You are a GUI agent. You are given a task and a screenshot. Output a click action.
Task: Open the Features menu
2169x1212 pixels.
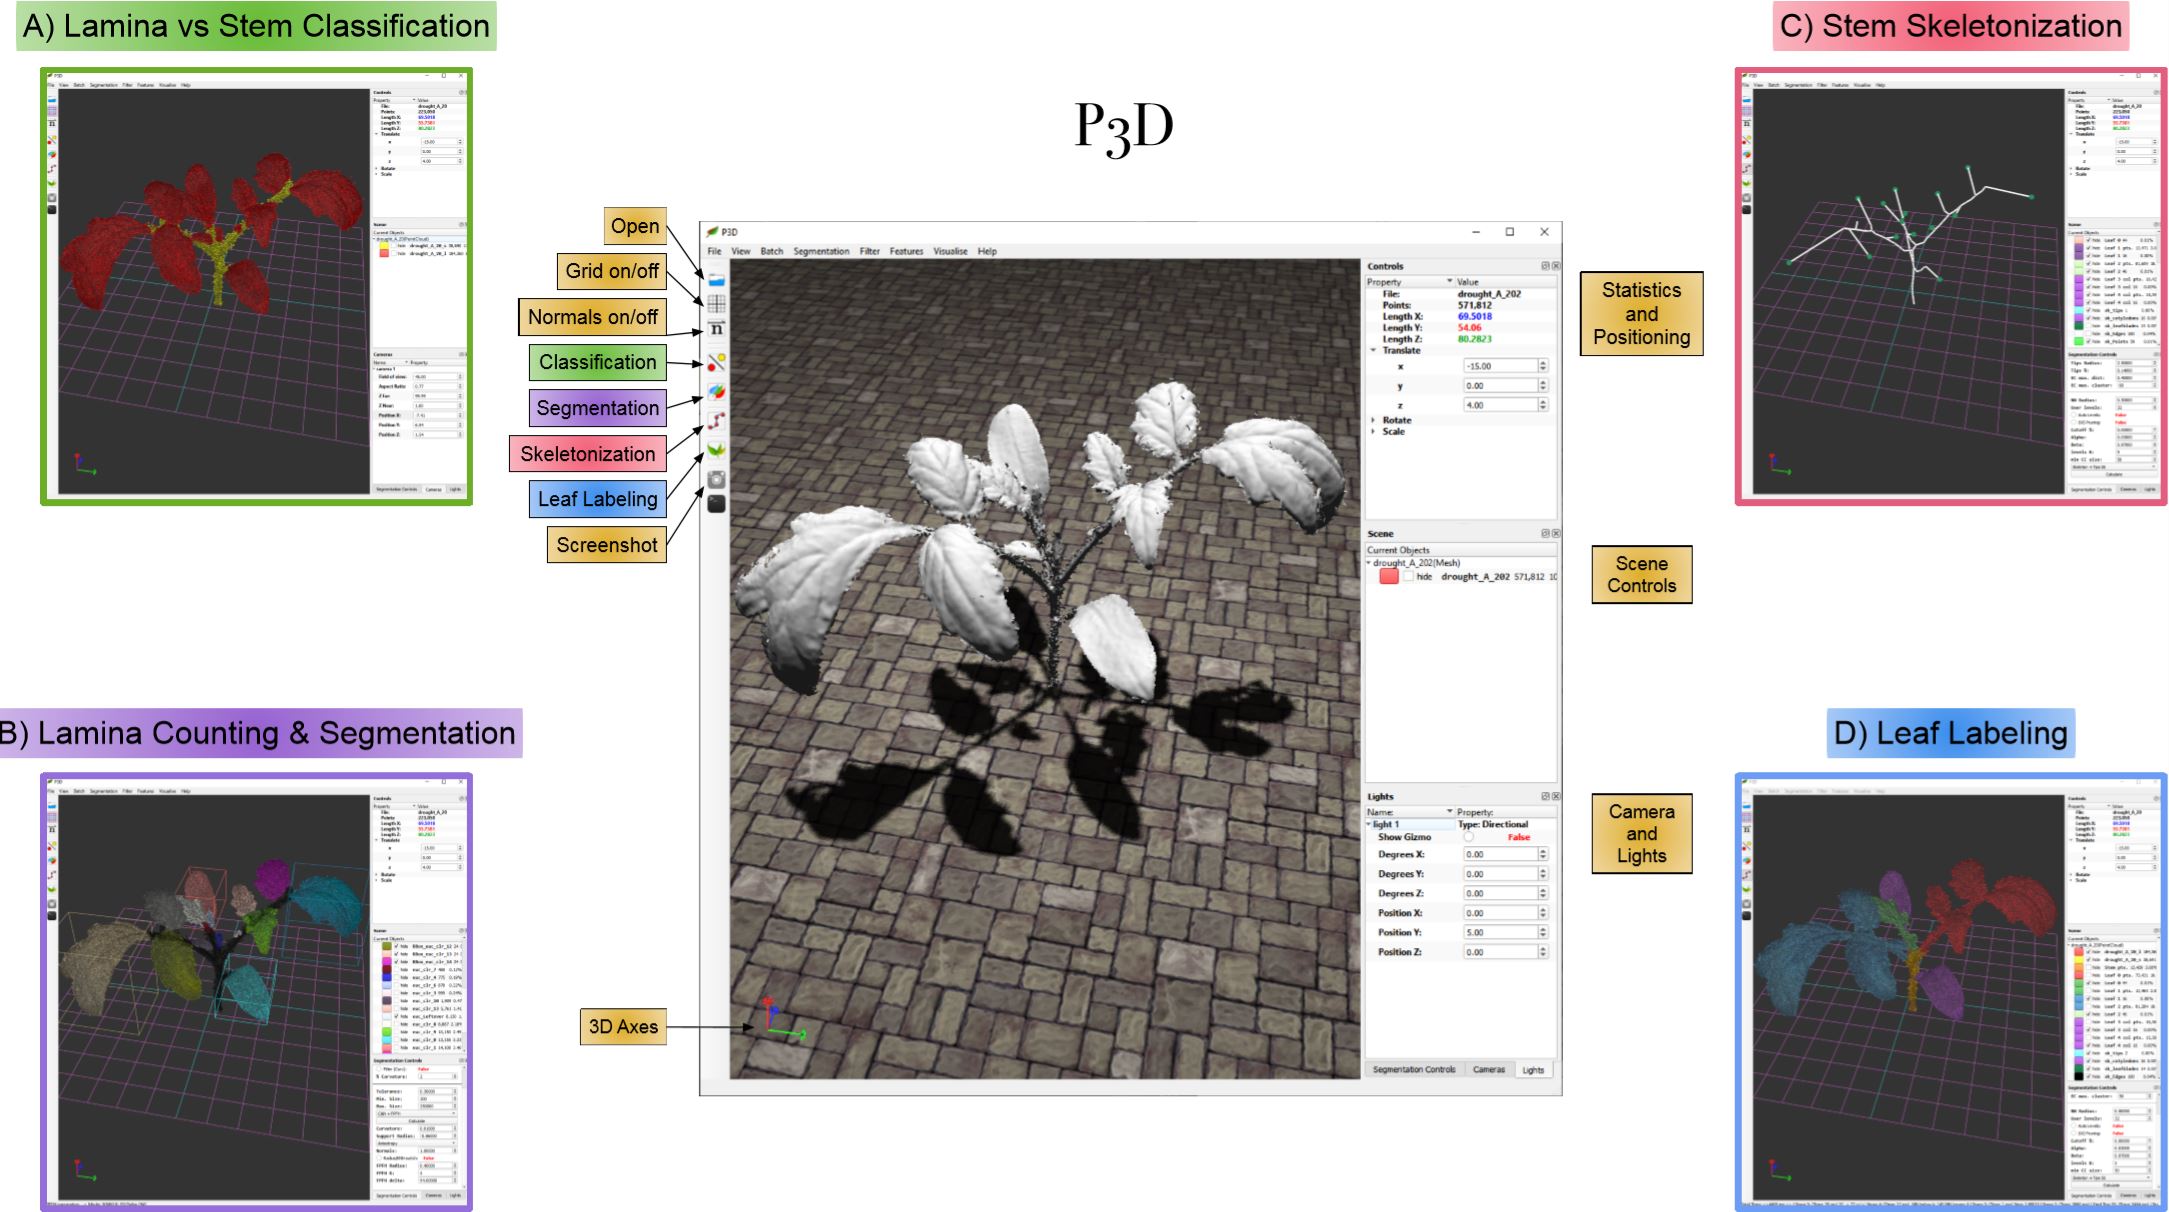pyautogui.click(x=906, y=251)
